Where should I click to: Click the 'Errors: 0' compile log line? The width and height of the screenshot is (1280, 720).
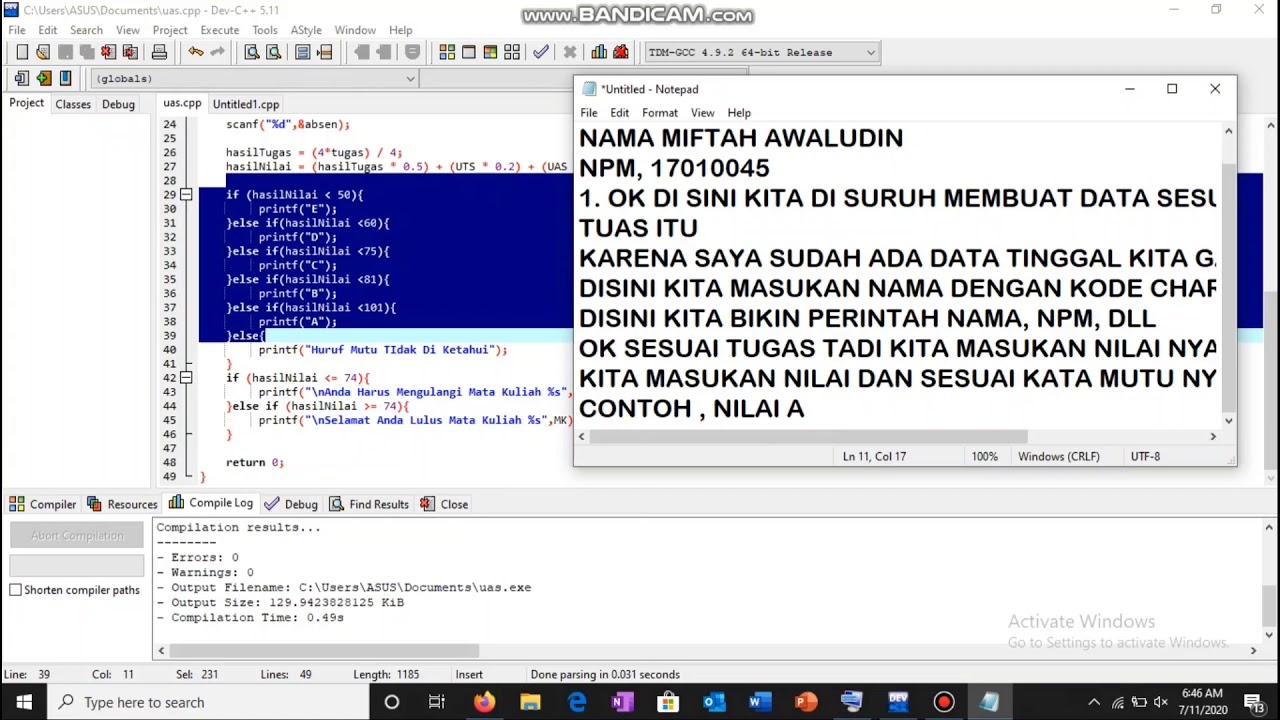tap(197, 557)
